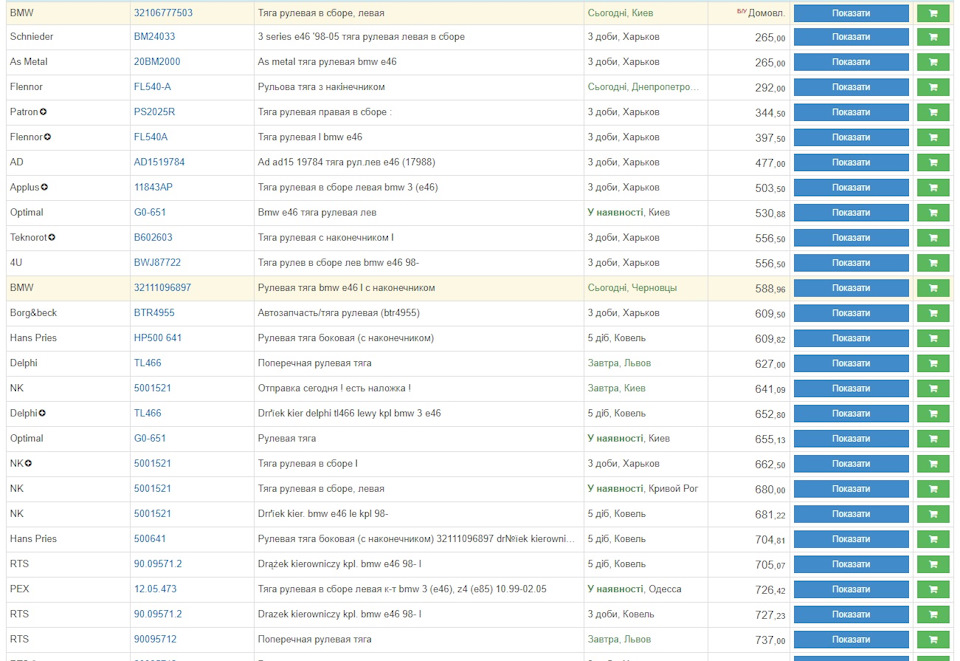Click text 'Отправка сегодня ! есть наложка !'

[334, 388]
